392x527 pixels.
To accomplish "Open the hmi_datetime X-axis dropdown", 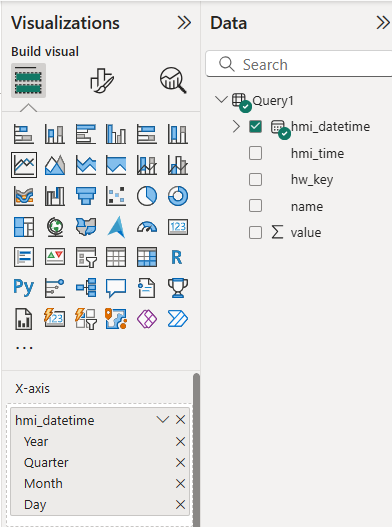I will coord(163,419).
